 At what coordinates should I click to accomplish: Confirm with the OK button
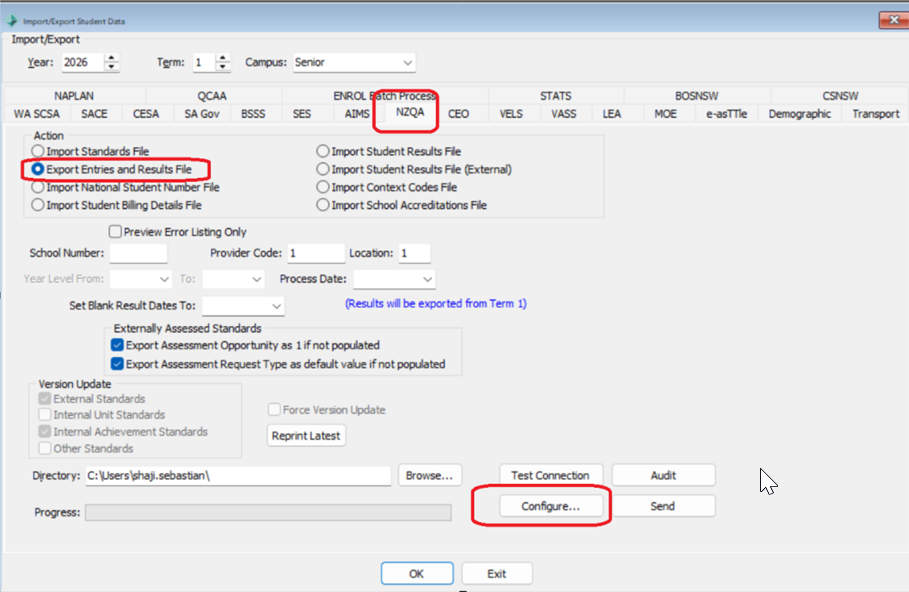[x=417, y=573]
